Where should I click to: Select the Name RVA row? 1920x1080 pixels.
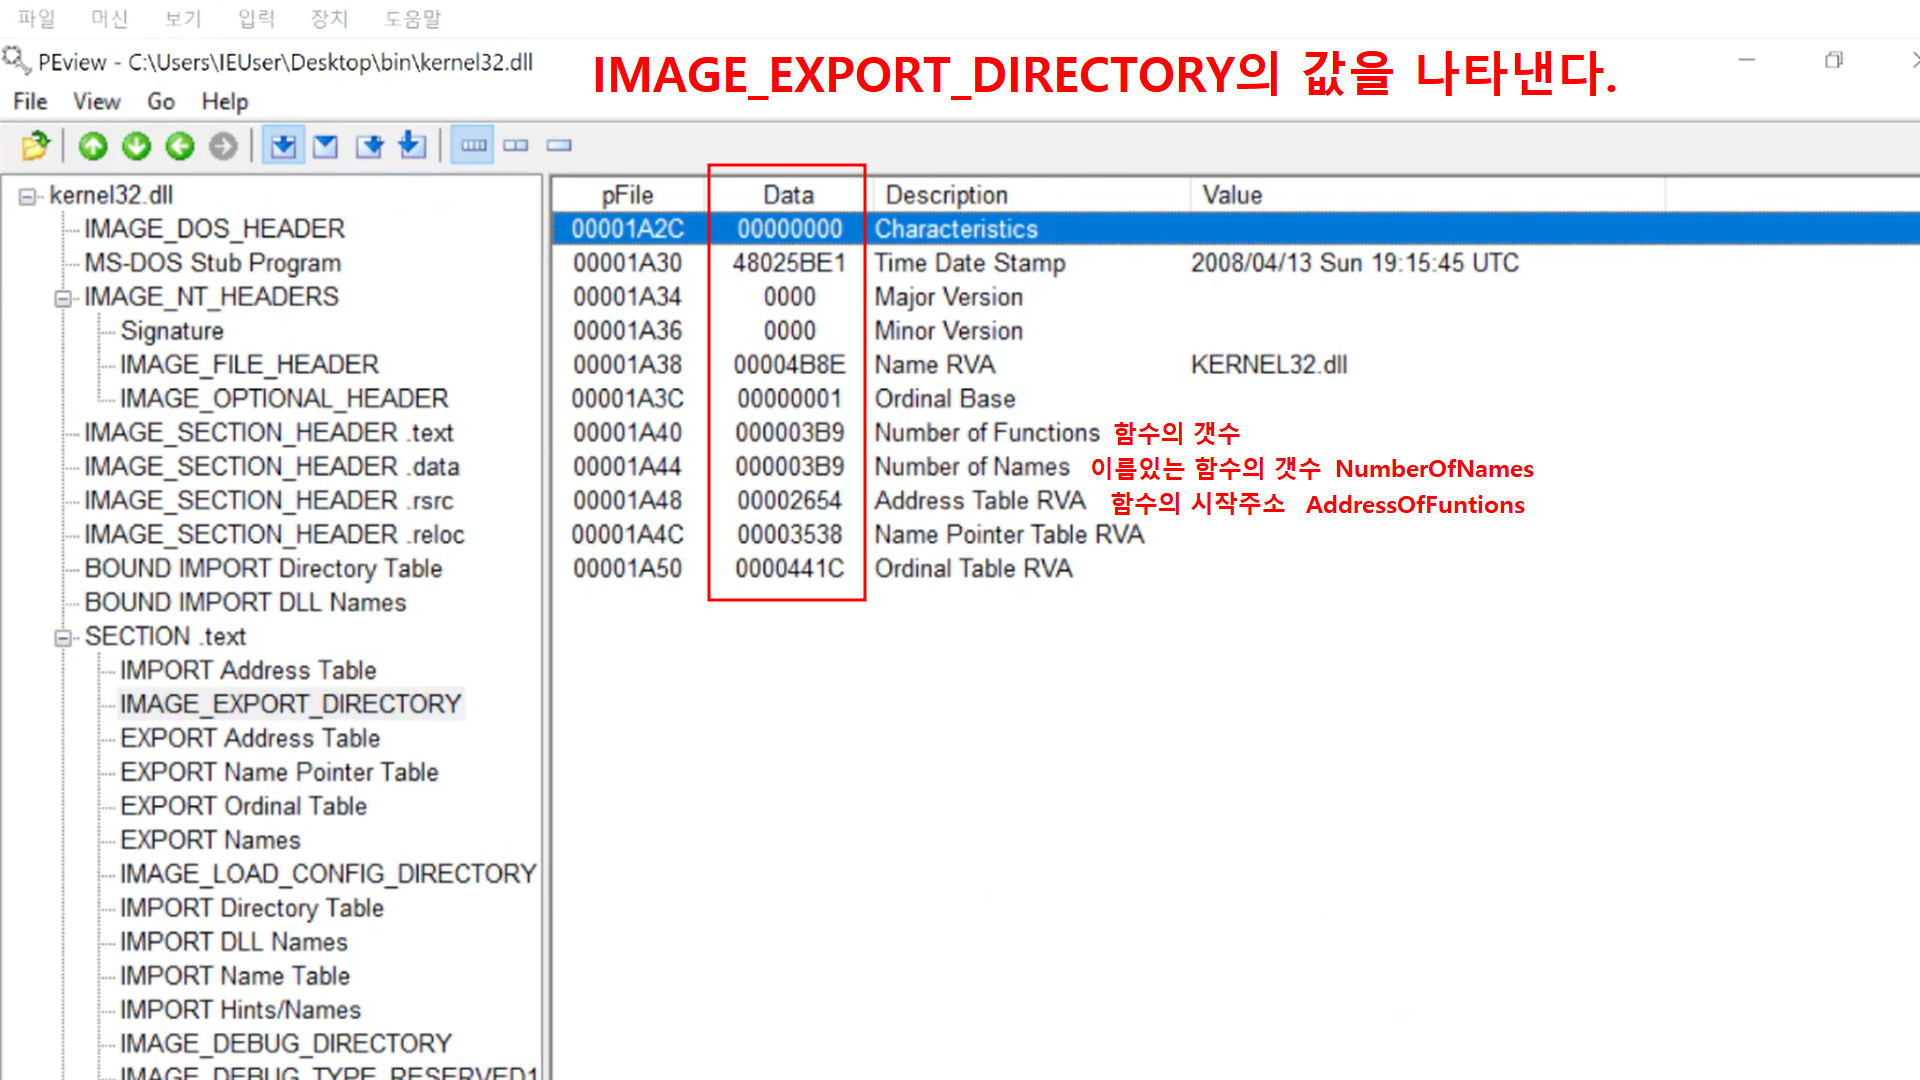click(x=1236, y=365)
